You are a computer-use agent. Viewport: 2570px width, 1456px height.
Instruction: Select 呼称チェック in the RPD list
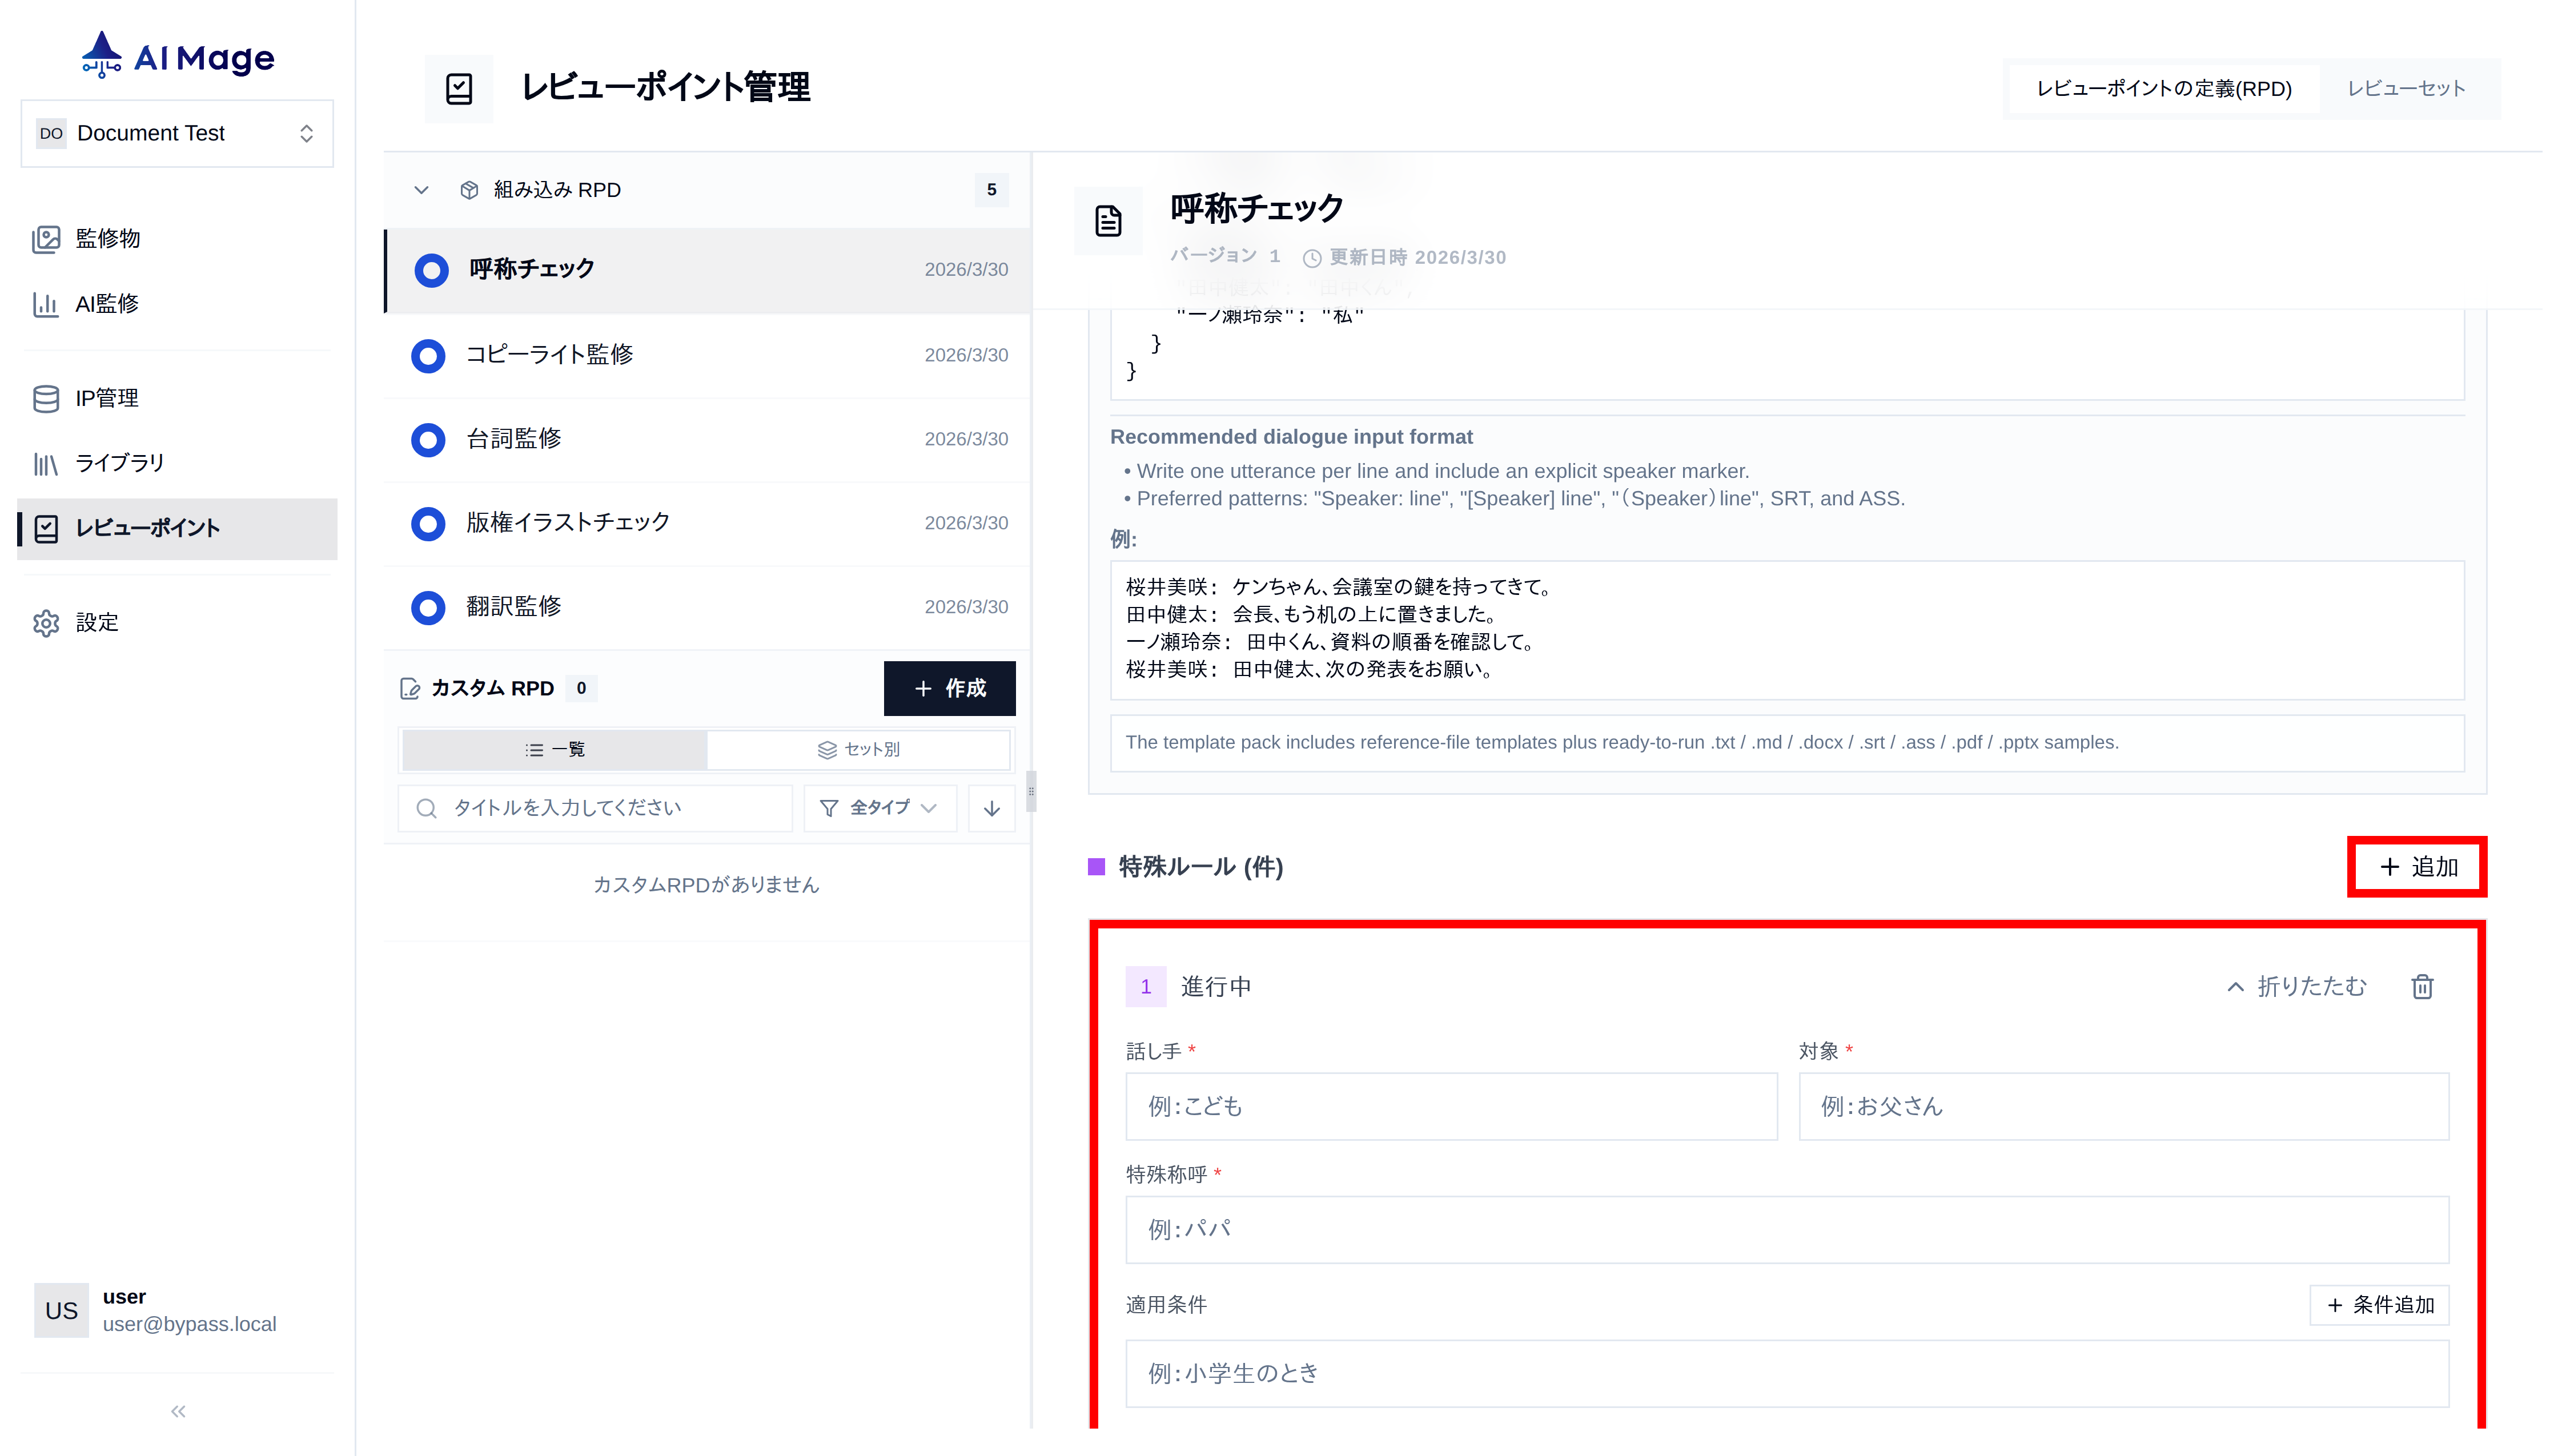click(708, 270)
